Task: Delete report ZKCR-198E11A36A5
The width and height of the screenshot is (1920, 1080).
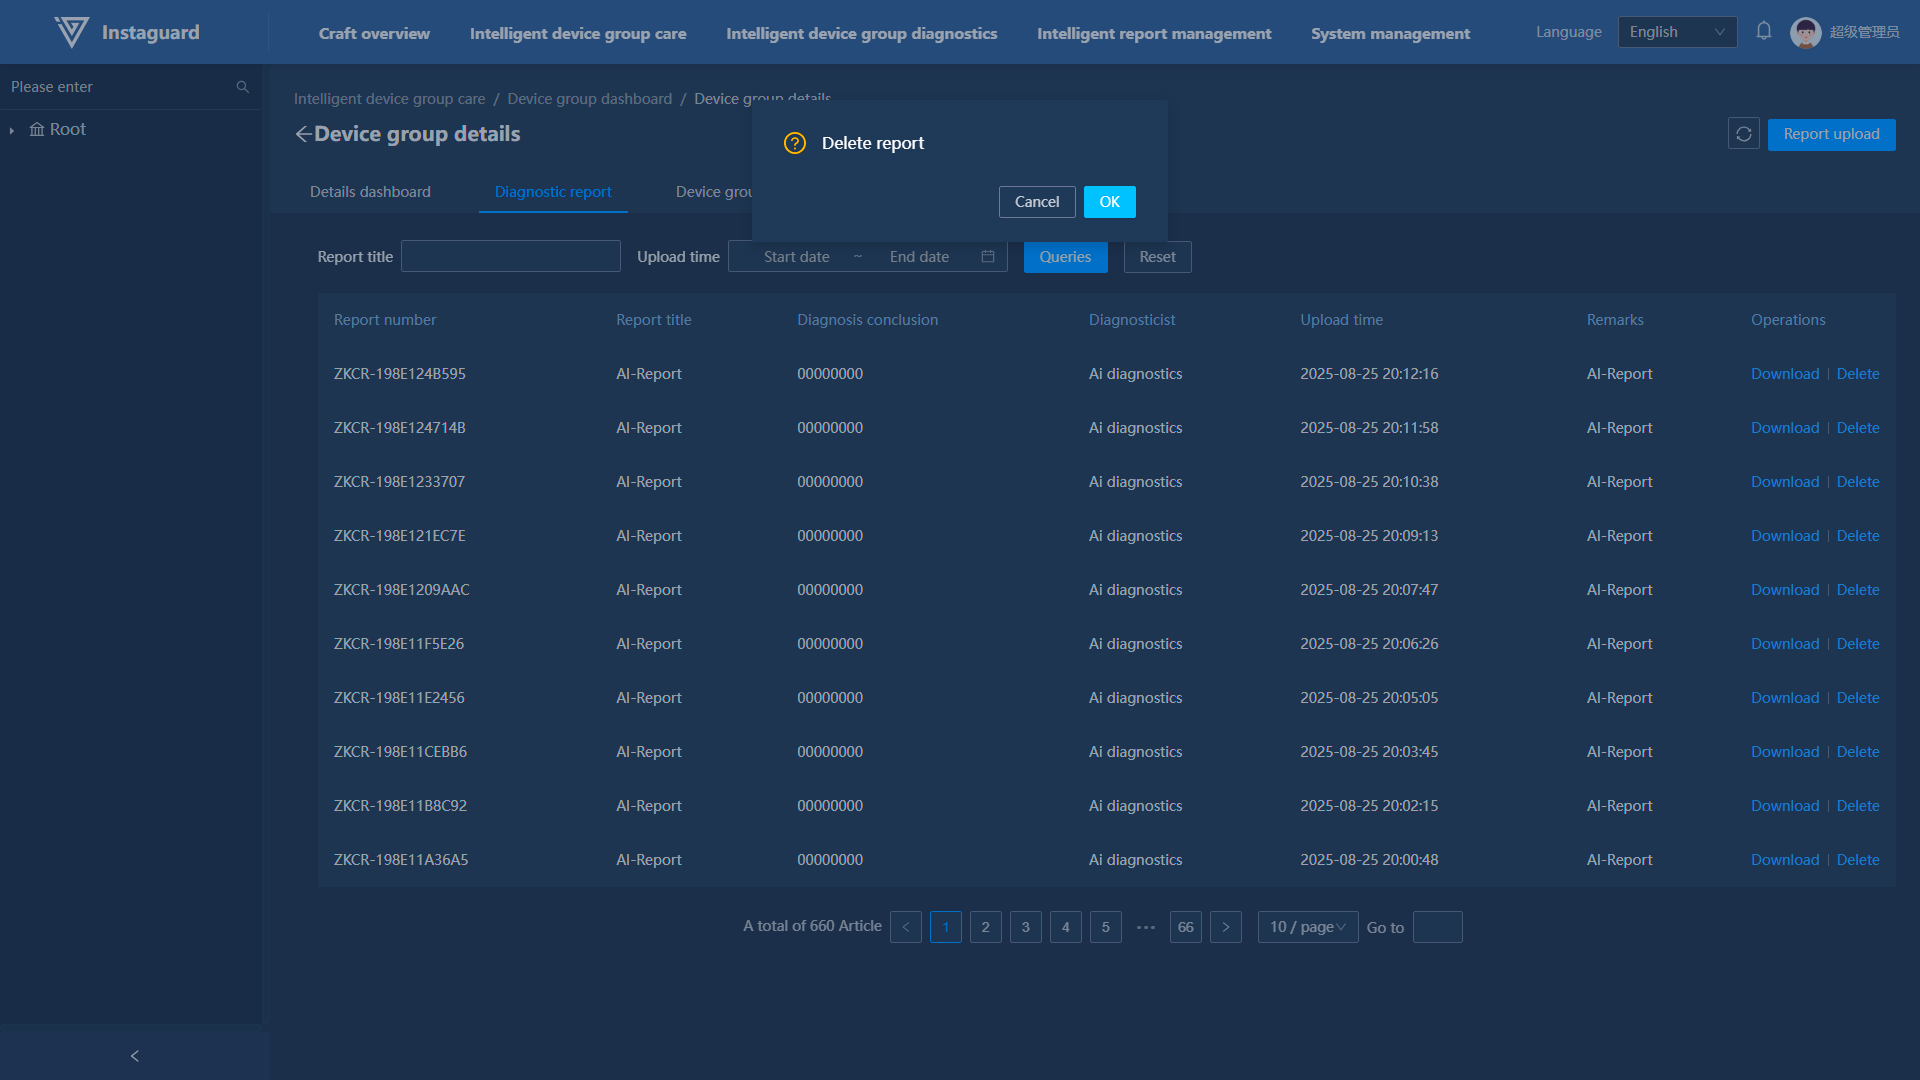Action: tap(1857, 860)
